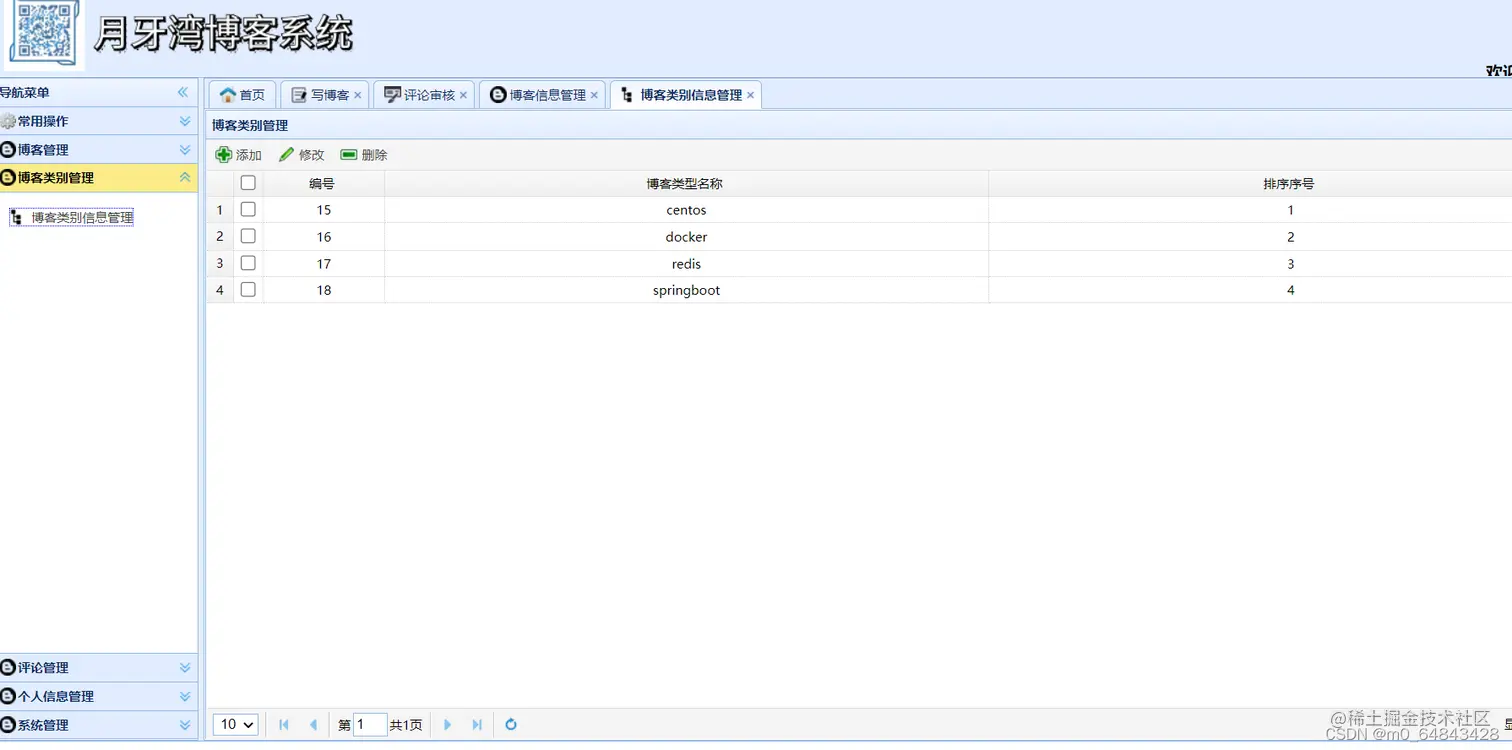Click the home icon on 首页 tab

228,95
